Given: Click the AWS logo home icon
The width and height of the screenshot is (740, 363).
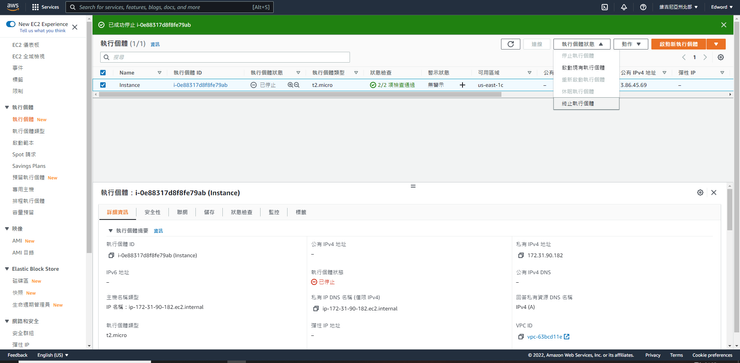Looking at the screenshot, I should [12, 7].
